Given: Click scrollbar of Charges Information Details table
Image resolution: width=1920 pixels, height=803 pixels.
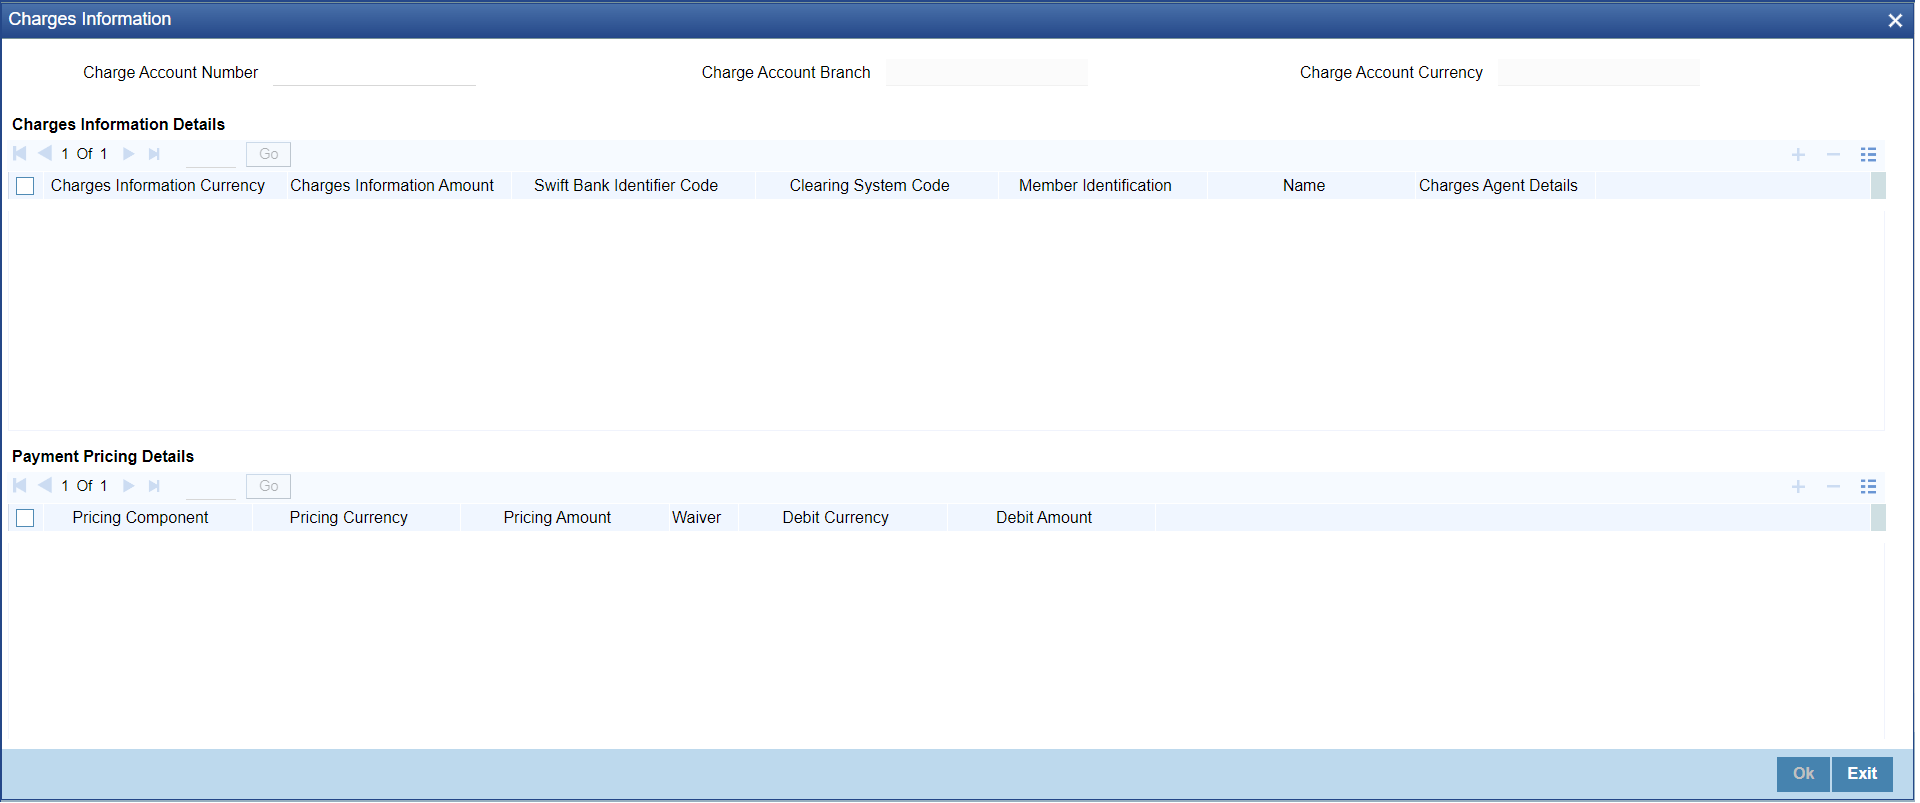Looking at the screenshot, I should point(1878,186).
